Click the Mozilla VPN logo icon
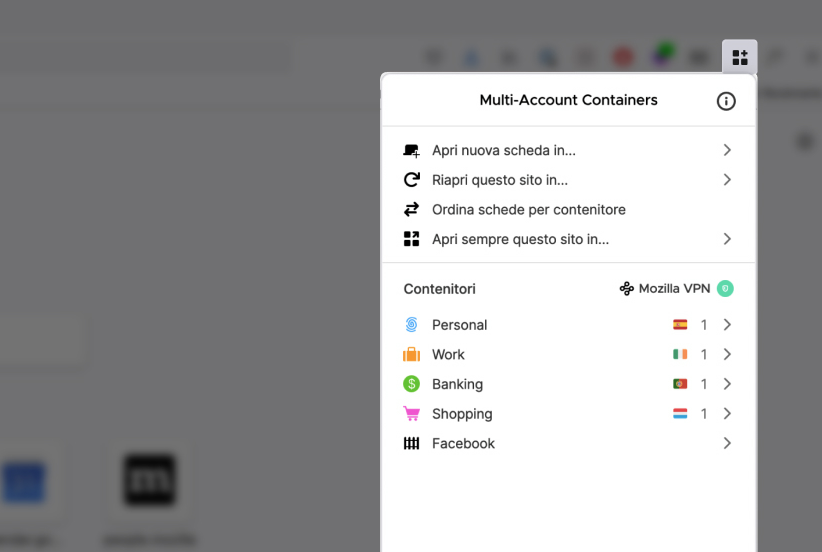 coord(626,288)
